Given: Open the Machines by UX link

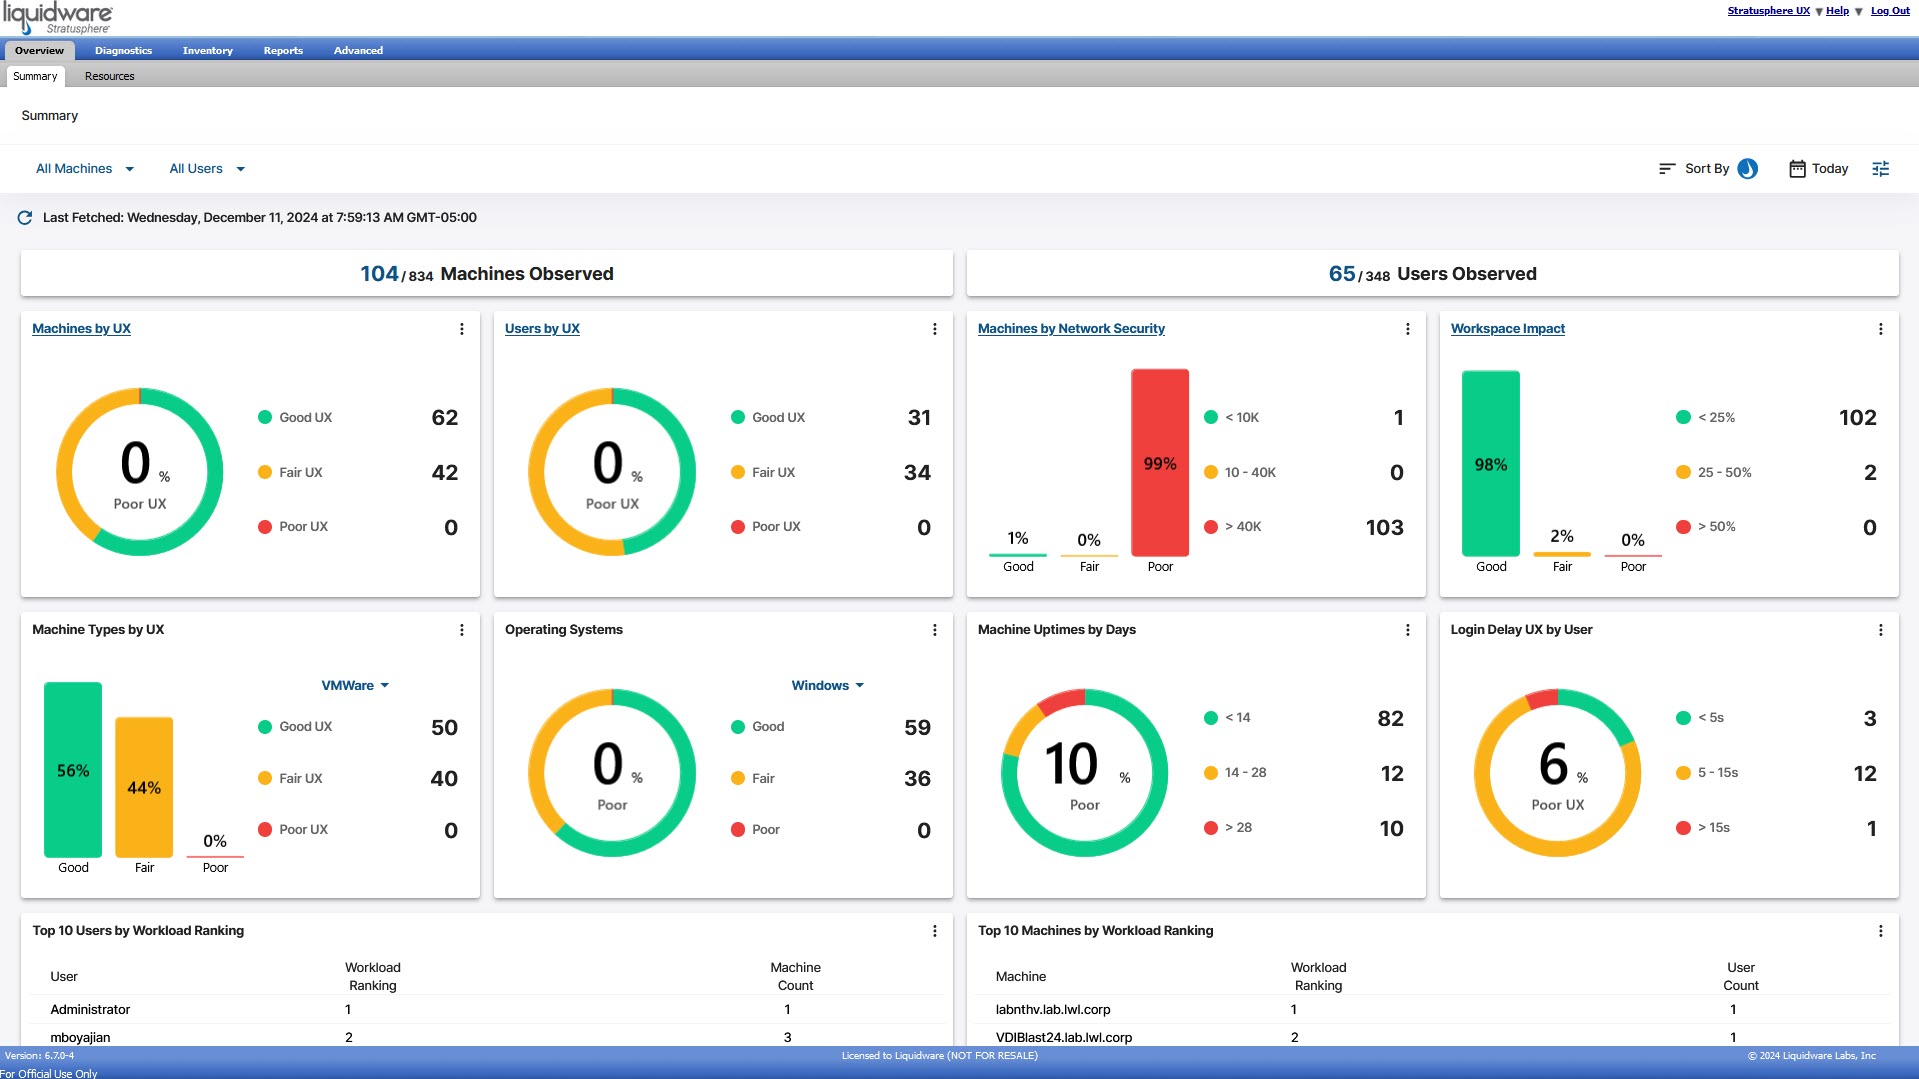Looking at the screenshot, I should (x=81, y=329).
